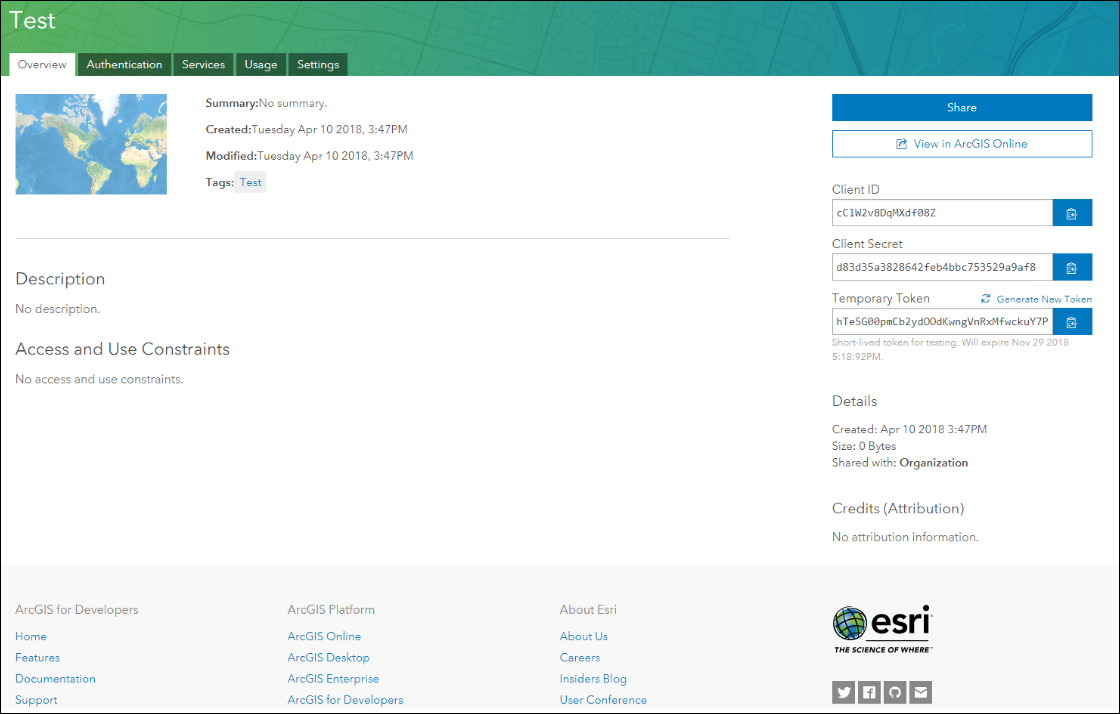Select the Client Secret text field
The image size is (1120, 714).
point(942,268)
